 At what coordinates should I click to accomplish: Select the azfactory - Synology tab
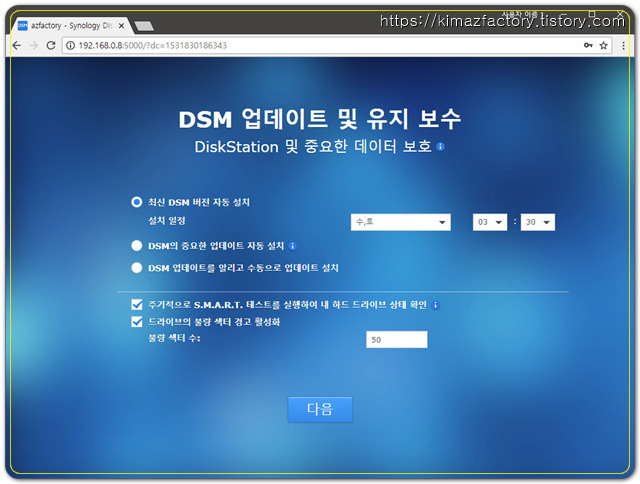(71, 26)
